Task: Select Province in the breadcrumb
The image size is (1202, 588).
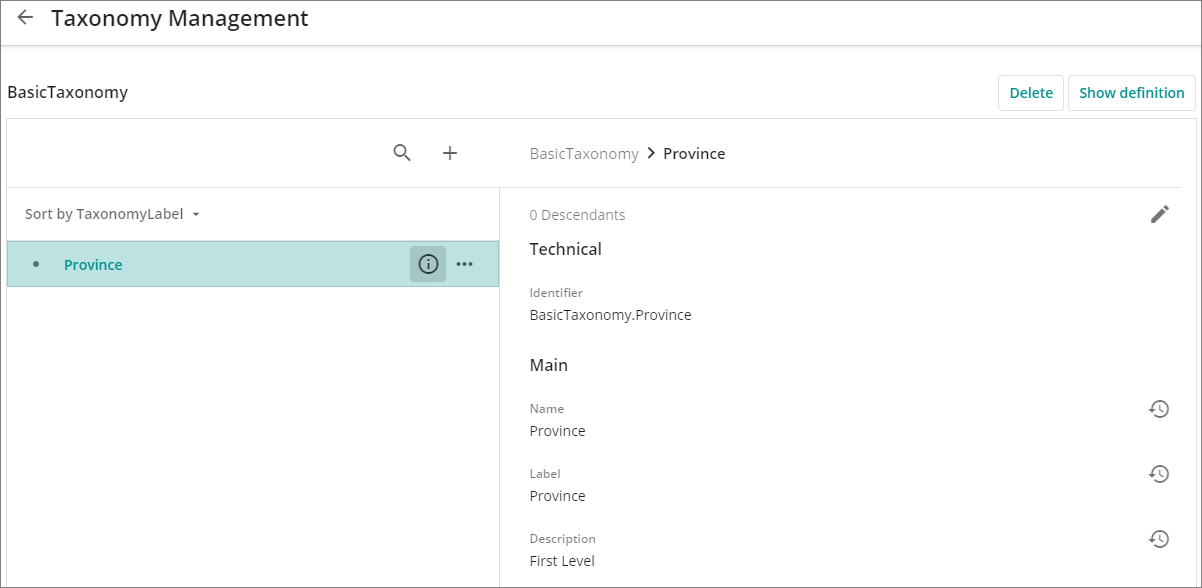Action: coord(694,154)
